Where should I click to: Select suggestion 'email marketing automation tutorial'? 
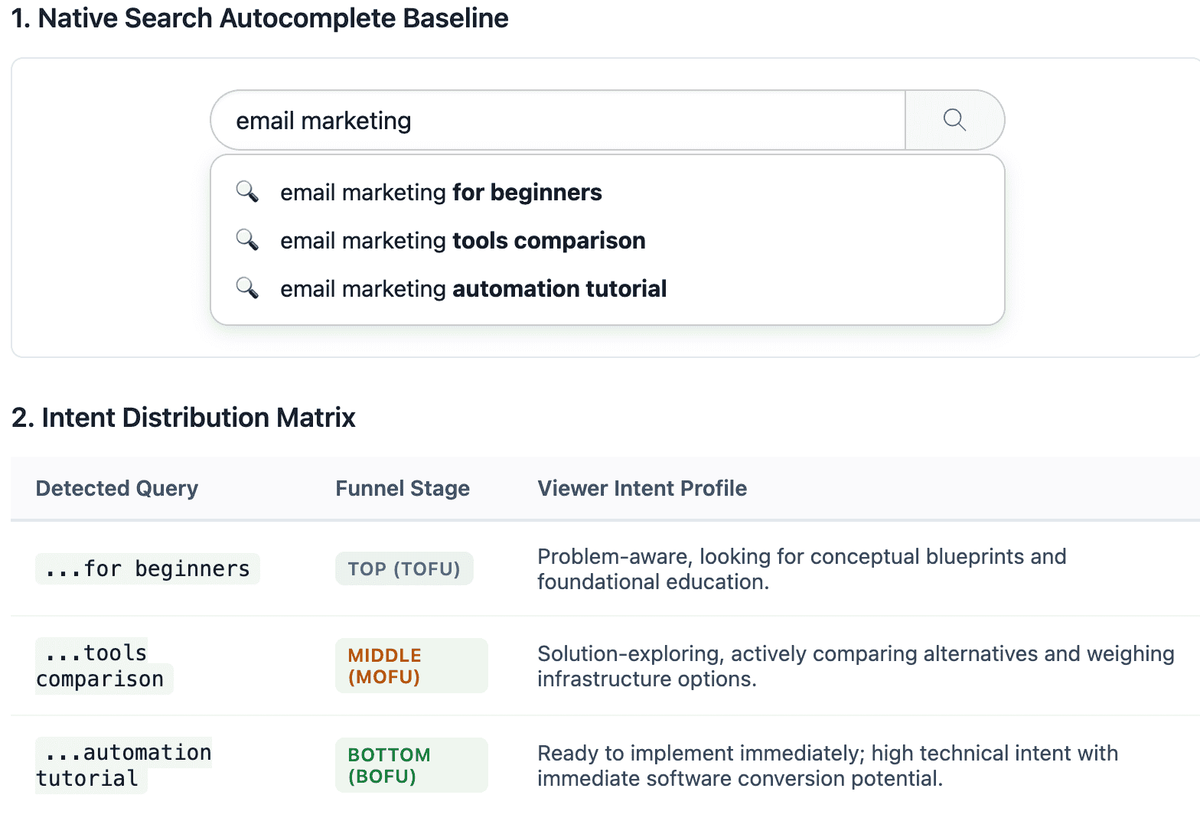[607, 289]
